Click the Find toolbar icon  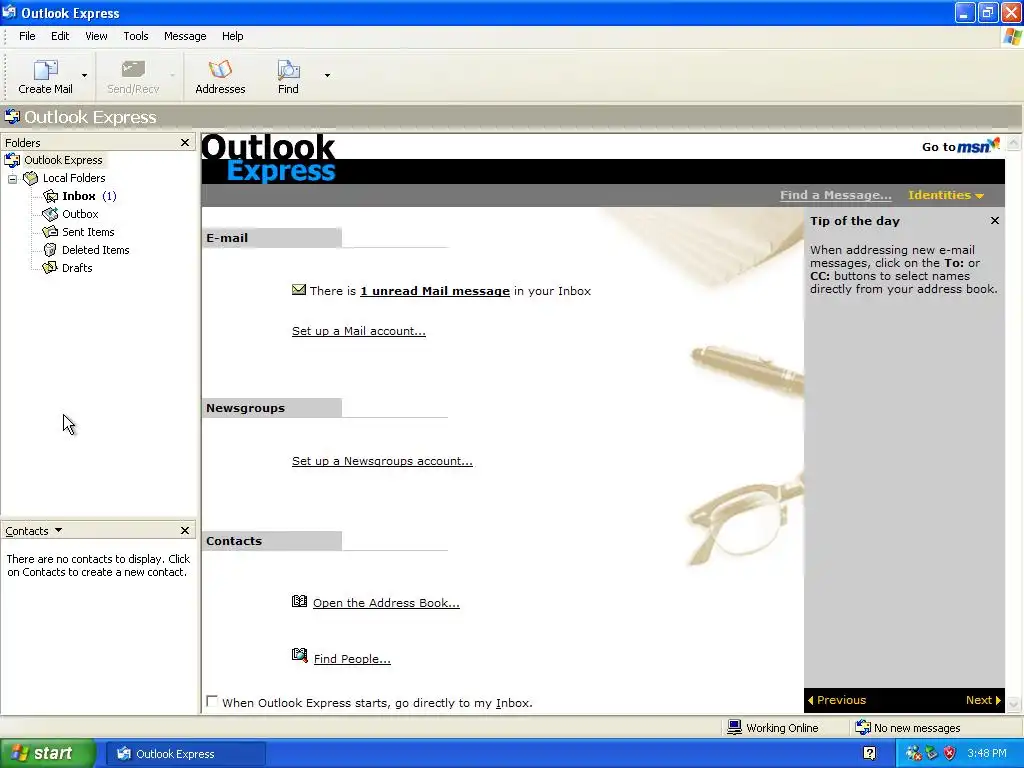click(288, 70)
